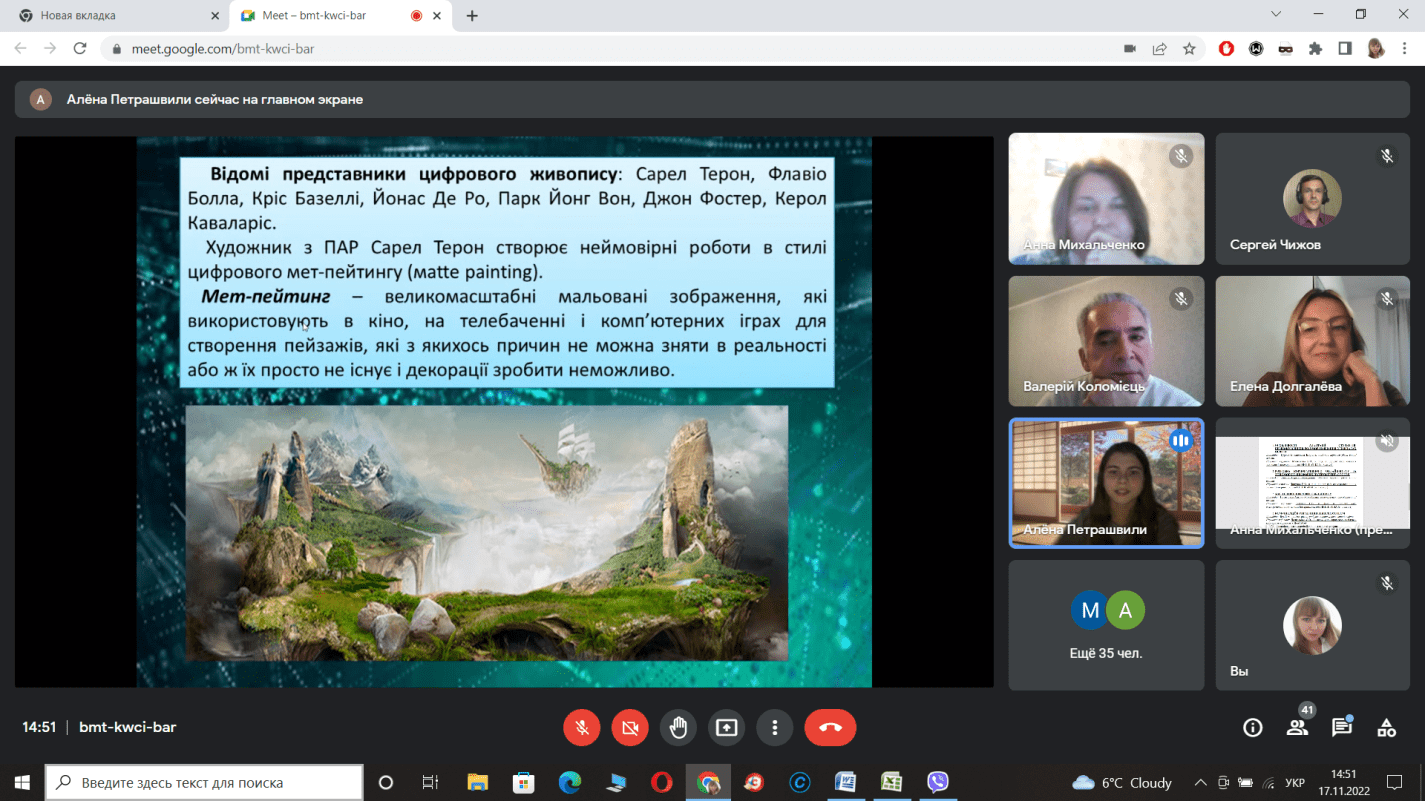Select Алёна Петрашвили speaking tile

tap(1106, 483)
